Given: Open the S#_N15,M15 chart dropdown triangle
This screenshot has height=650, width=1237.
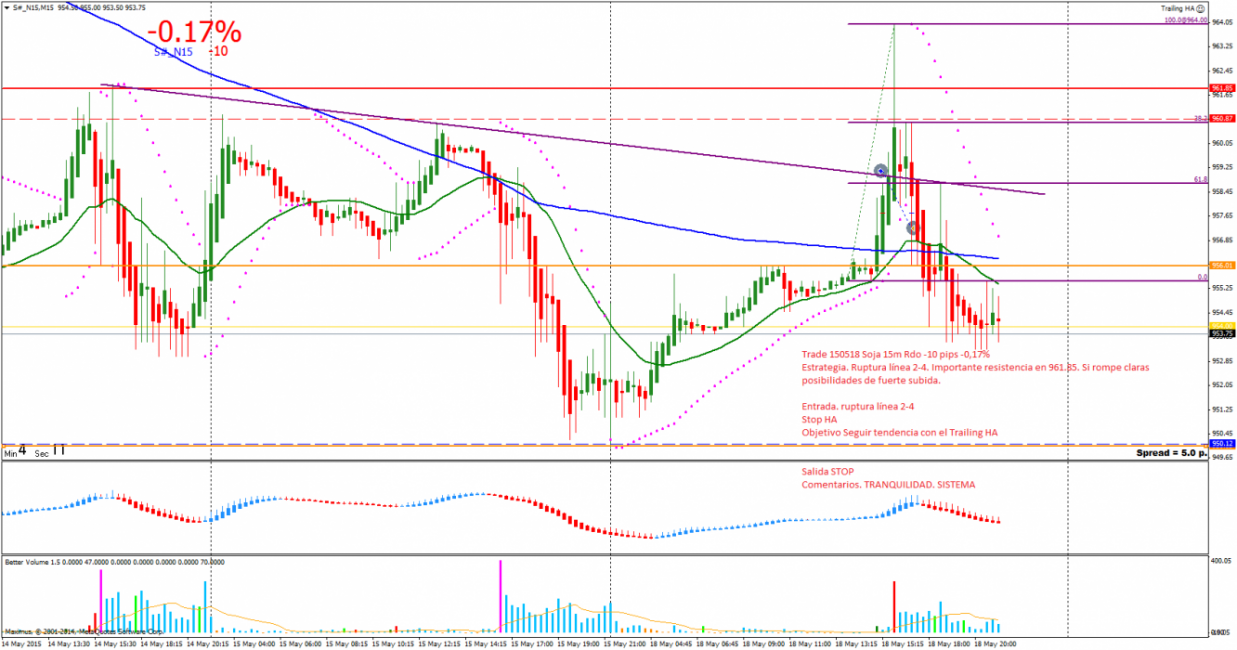Looking at the screenshot, I should 6,8.
